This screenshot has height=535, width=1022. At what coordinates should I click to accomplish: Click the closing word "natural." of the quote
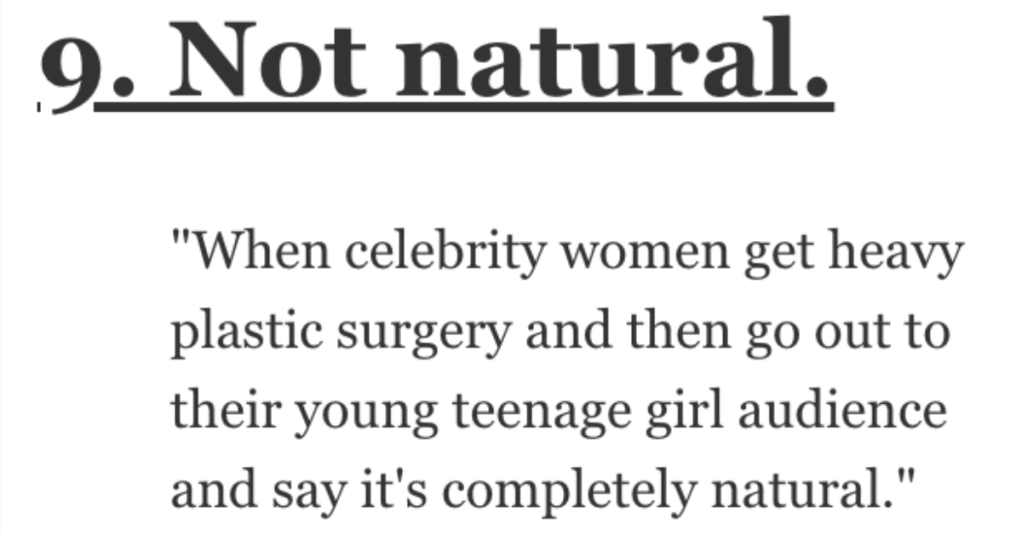click(803, 489)
